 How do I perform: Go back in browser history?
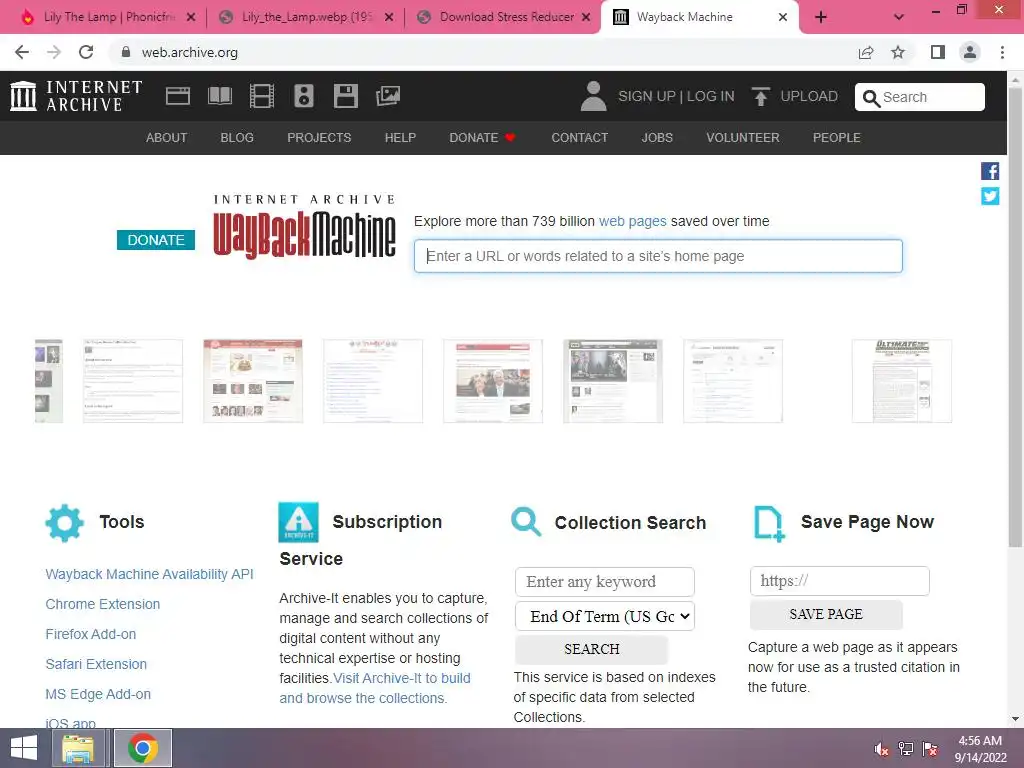point(22,52)
